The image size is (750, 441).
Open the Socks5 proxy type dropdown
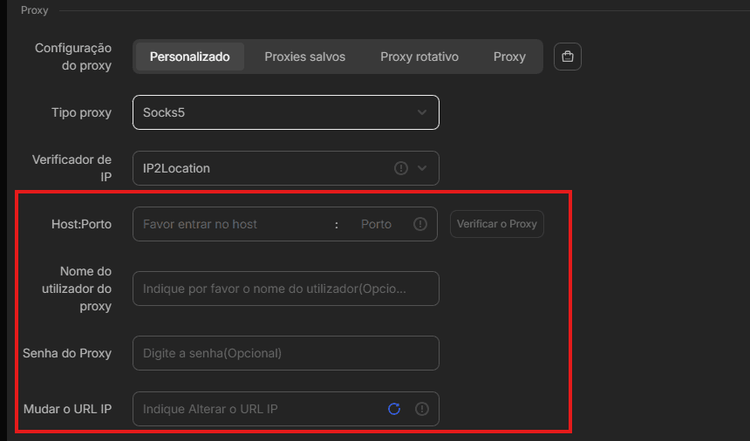pos(286,112)
